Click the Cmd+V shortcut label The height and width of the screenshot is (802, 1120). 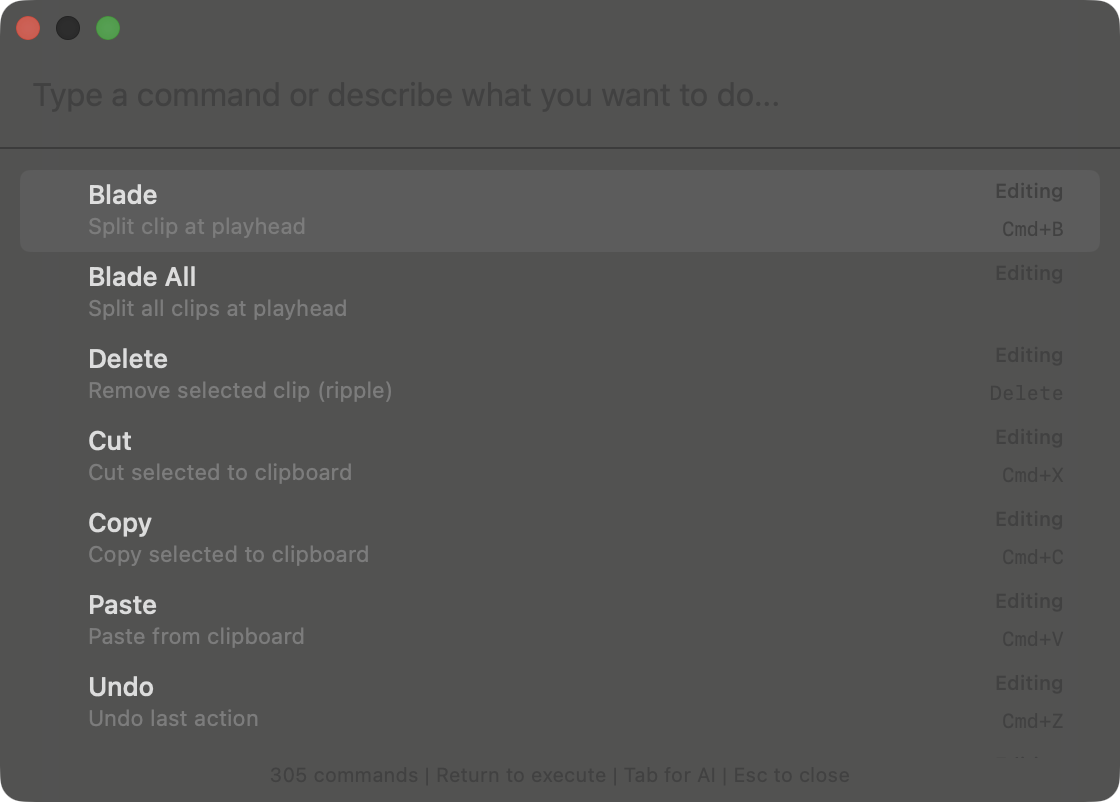[x=1032, y=639]
